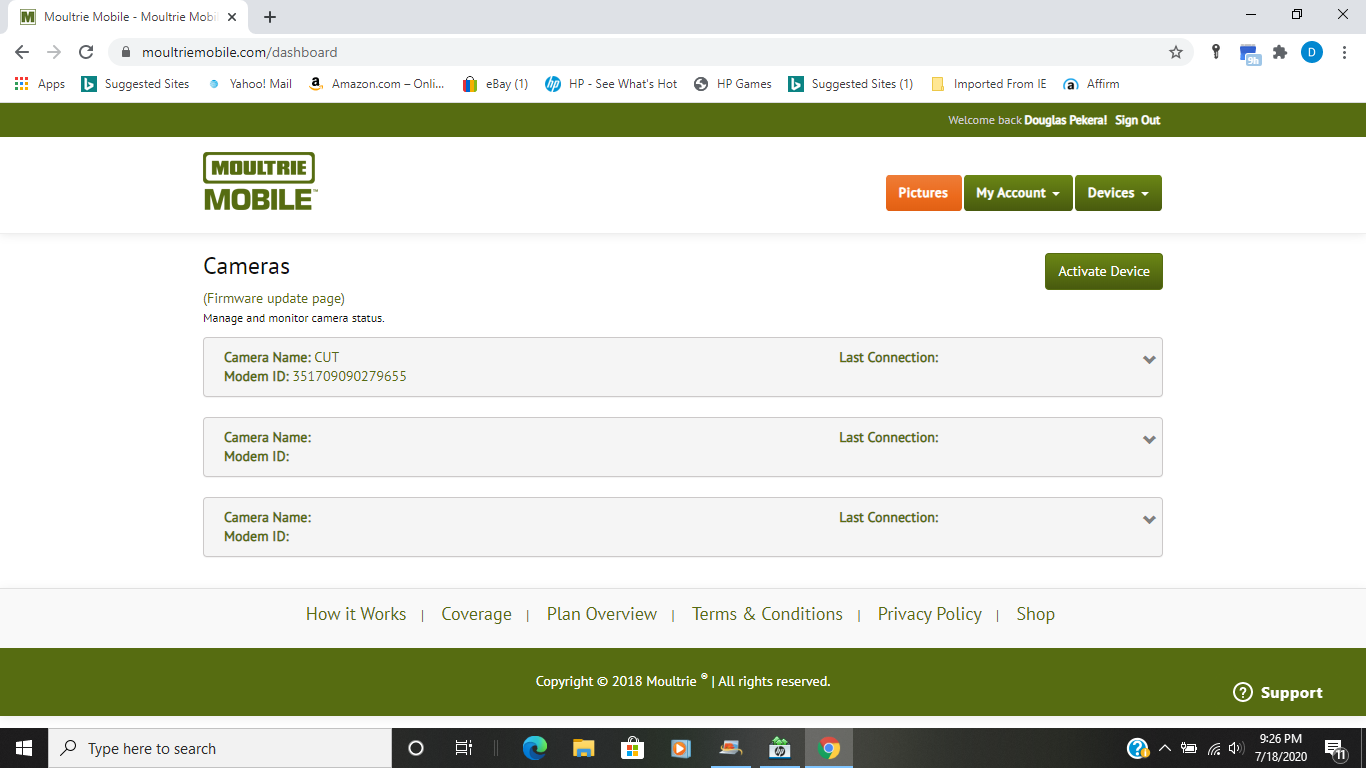Open the volume control in the tray
This screenshot has height=768, width=1366.
tap(1236, 748)
